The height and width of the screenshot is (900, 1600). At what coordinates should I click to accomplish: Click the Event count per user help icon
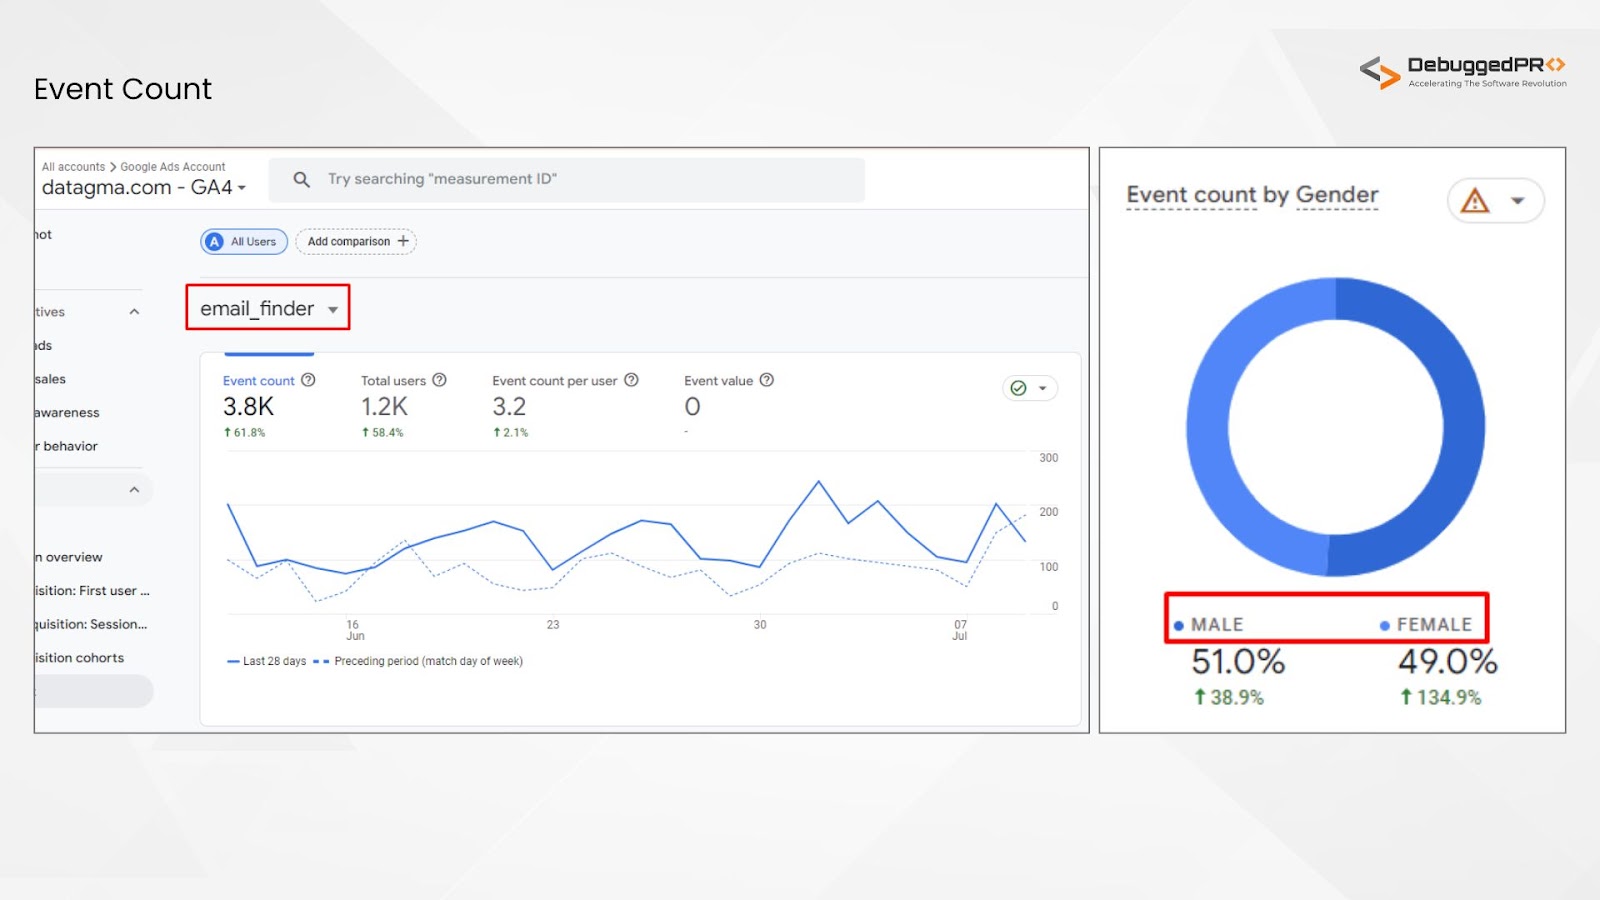631,380
